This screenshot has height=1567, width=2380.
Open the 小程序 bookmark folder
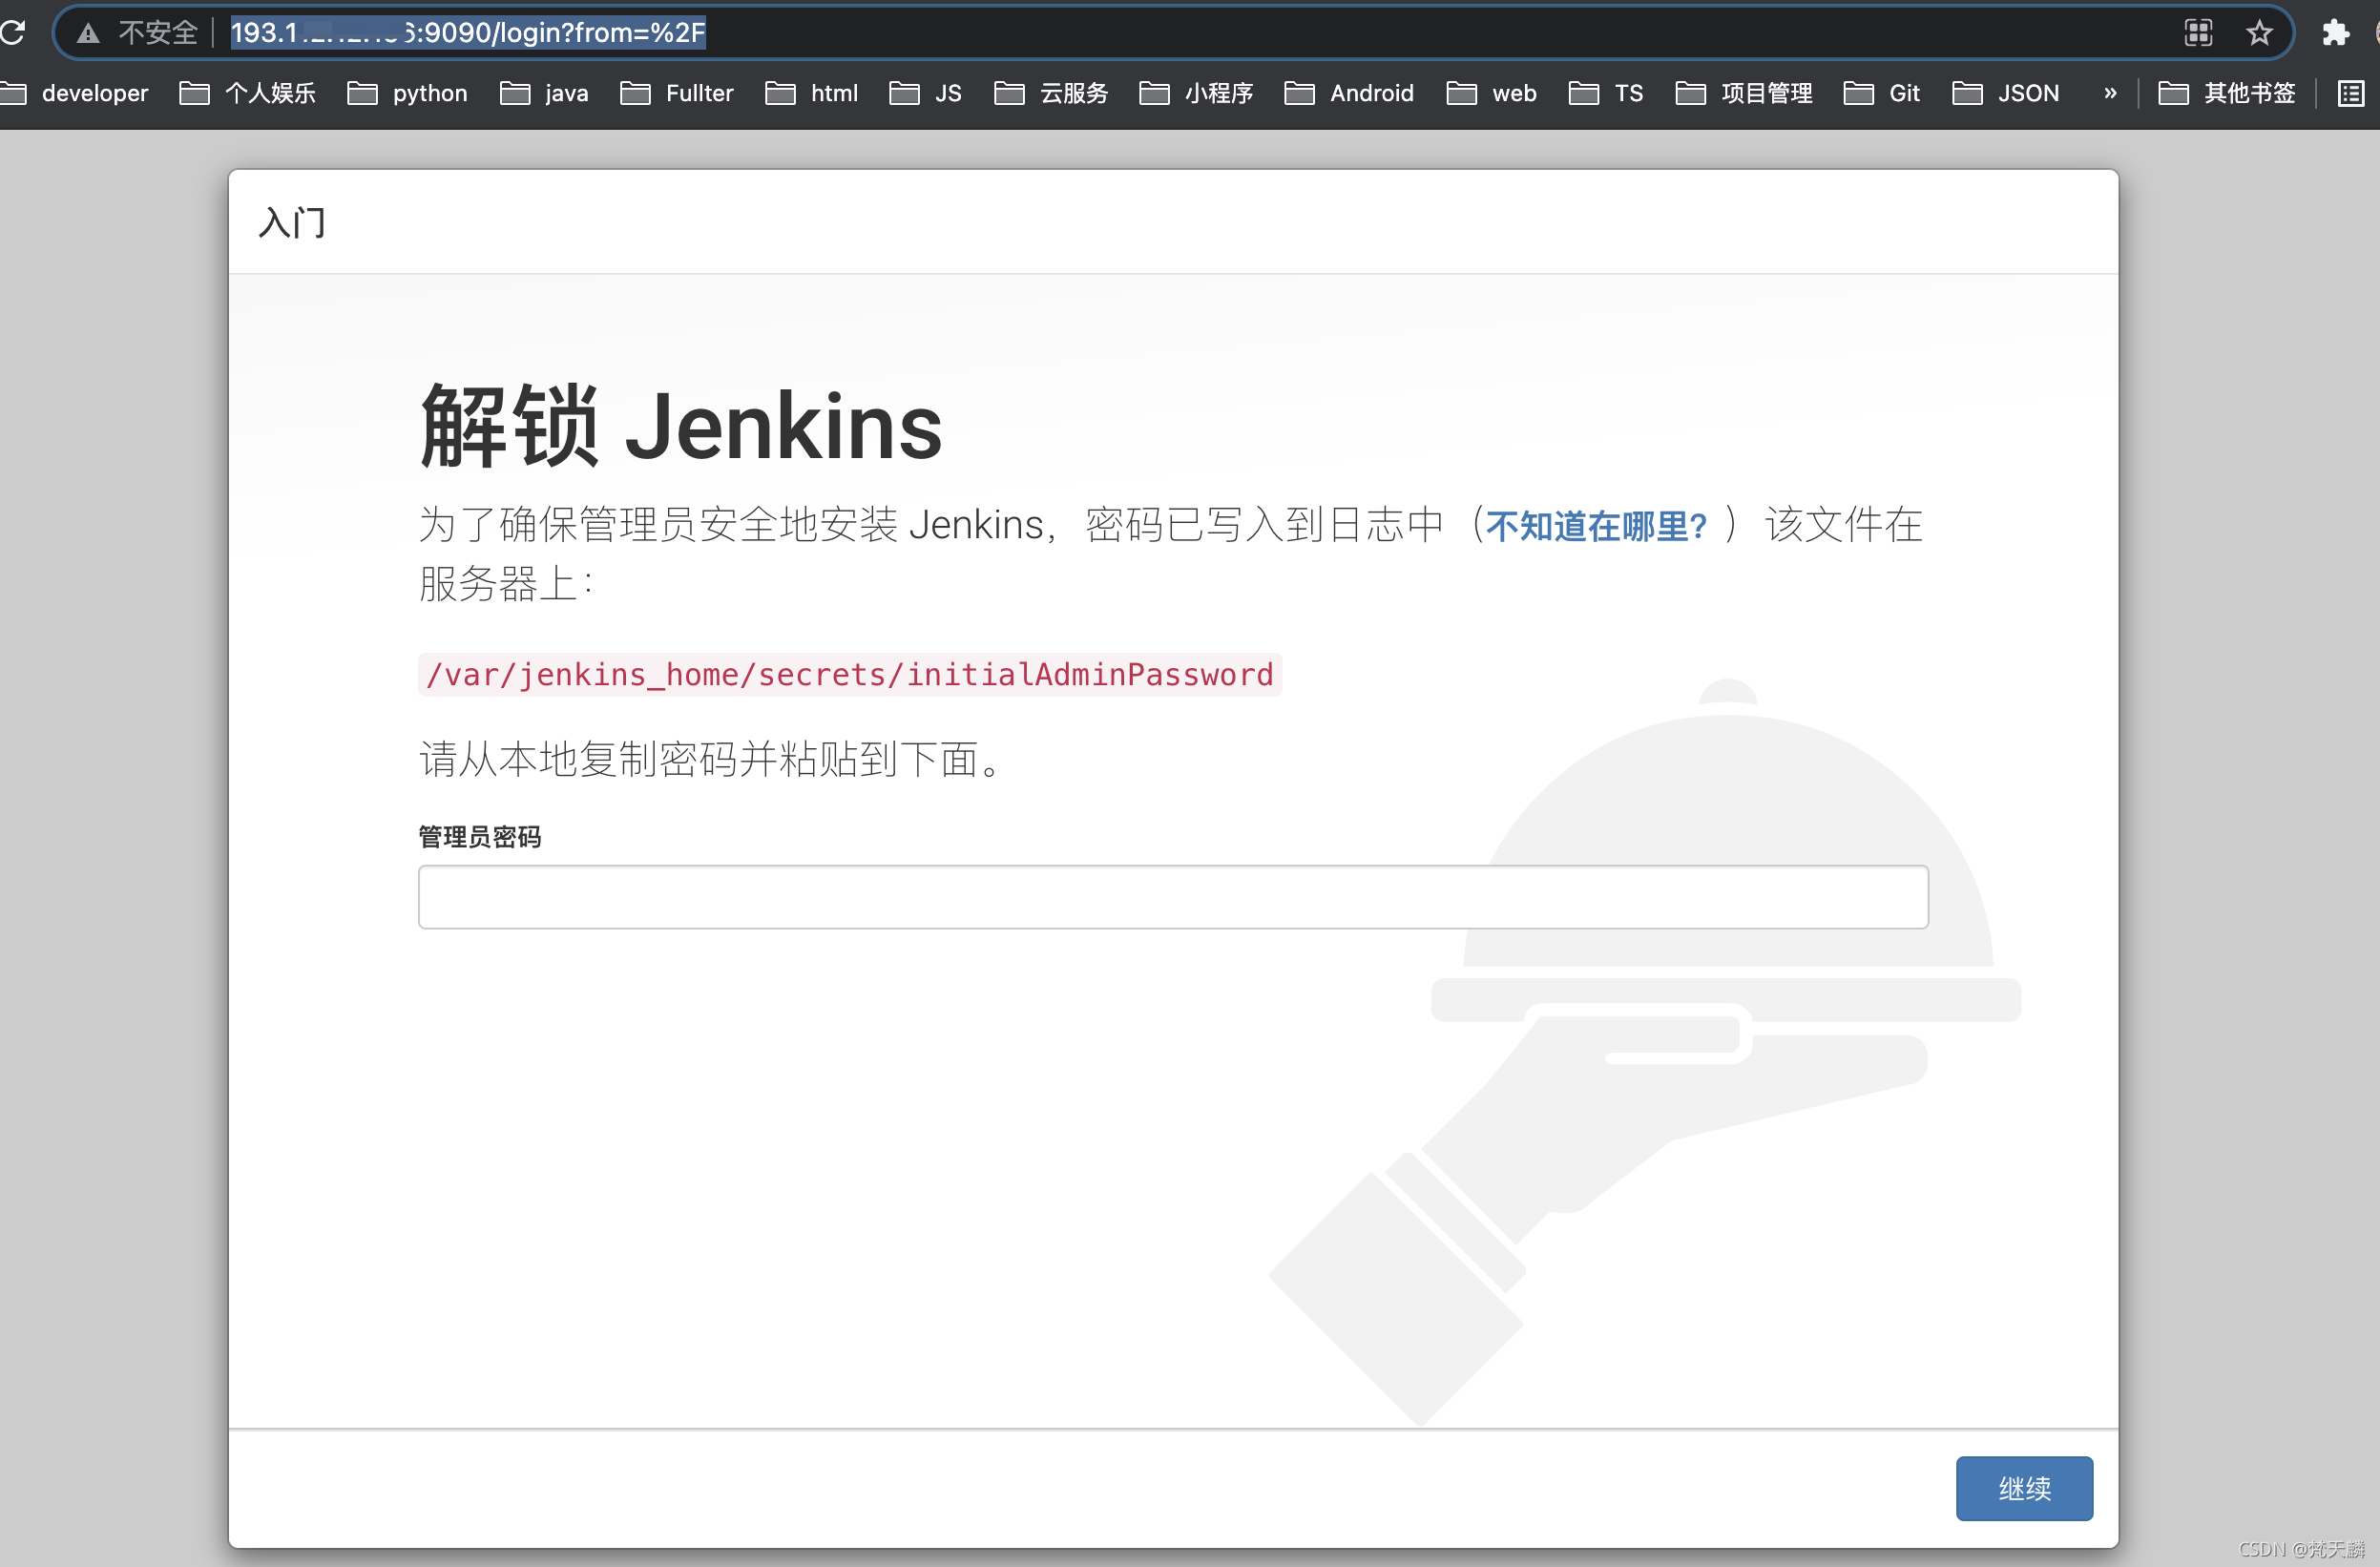[1197, 93]
